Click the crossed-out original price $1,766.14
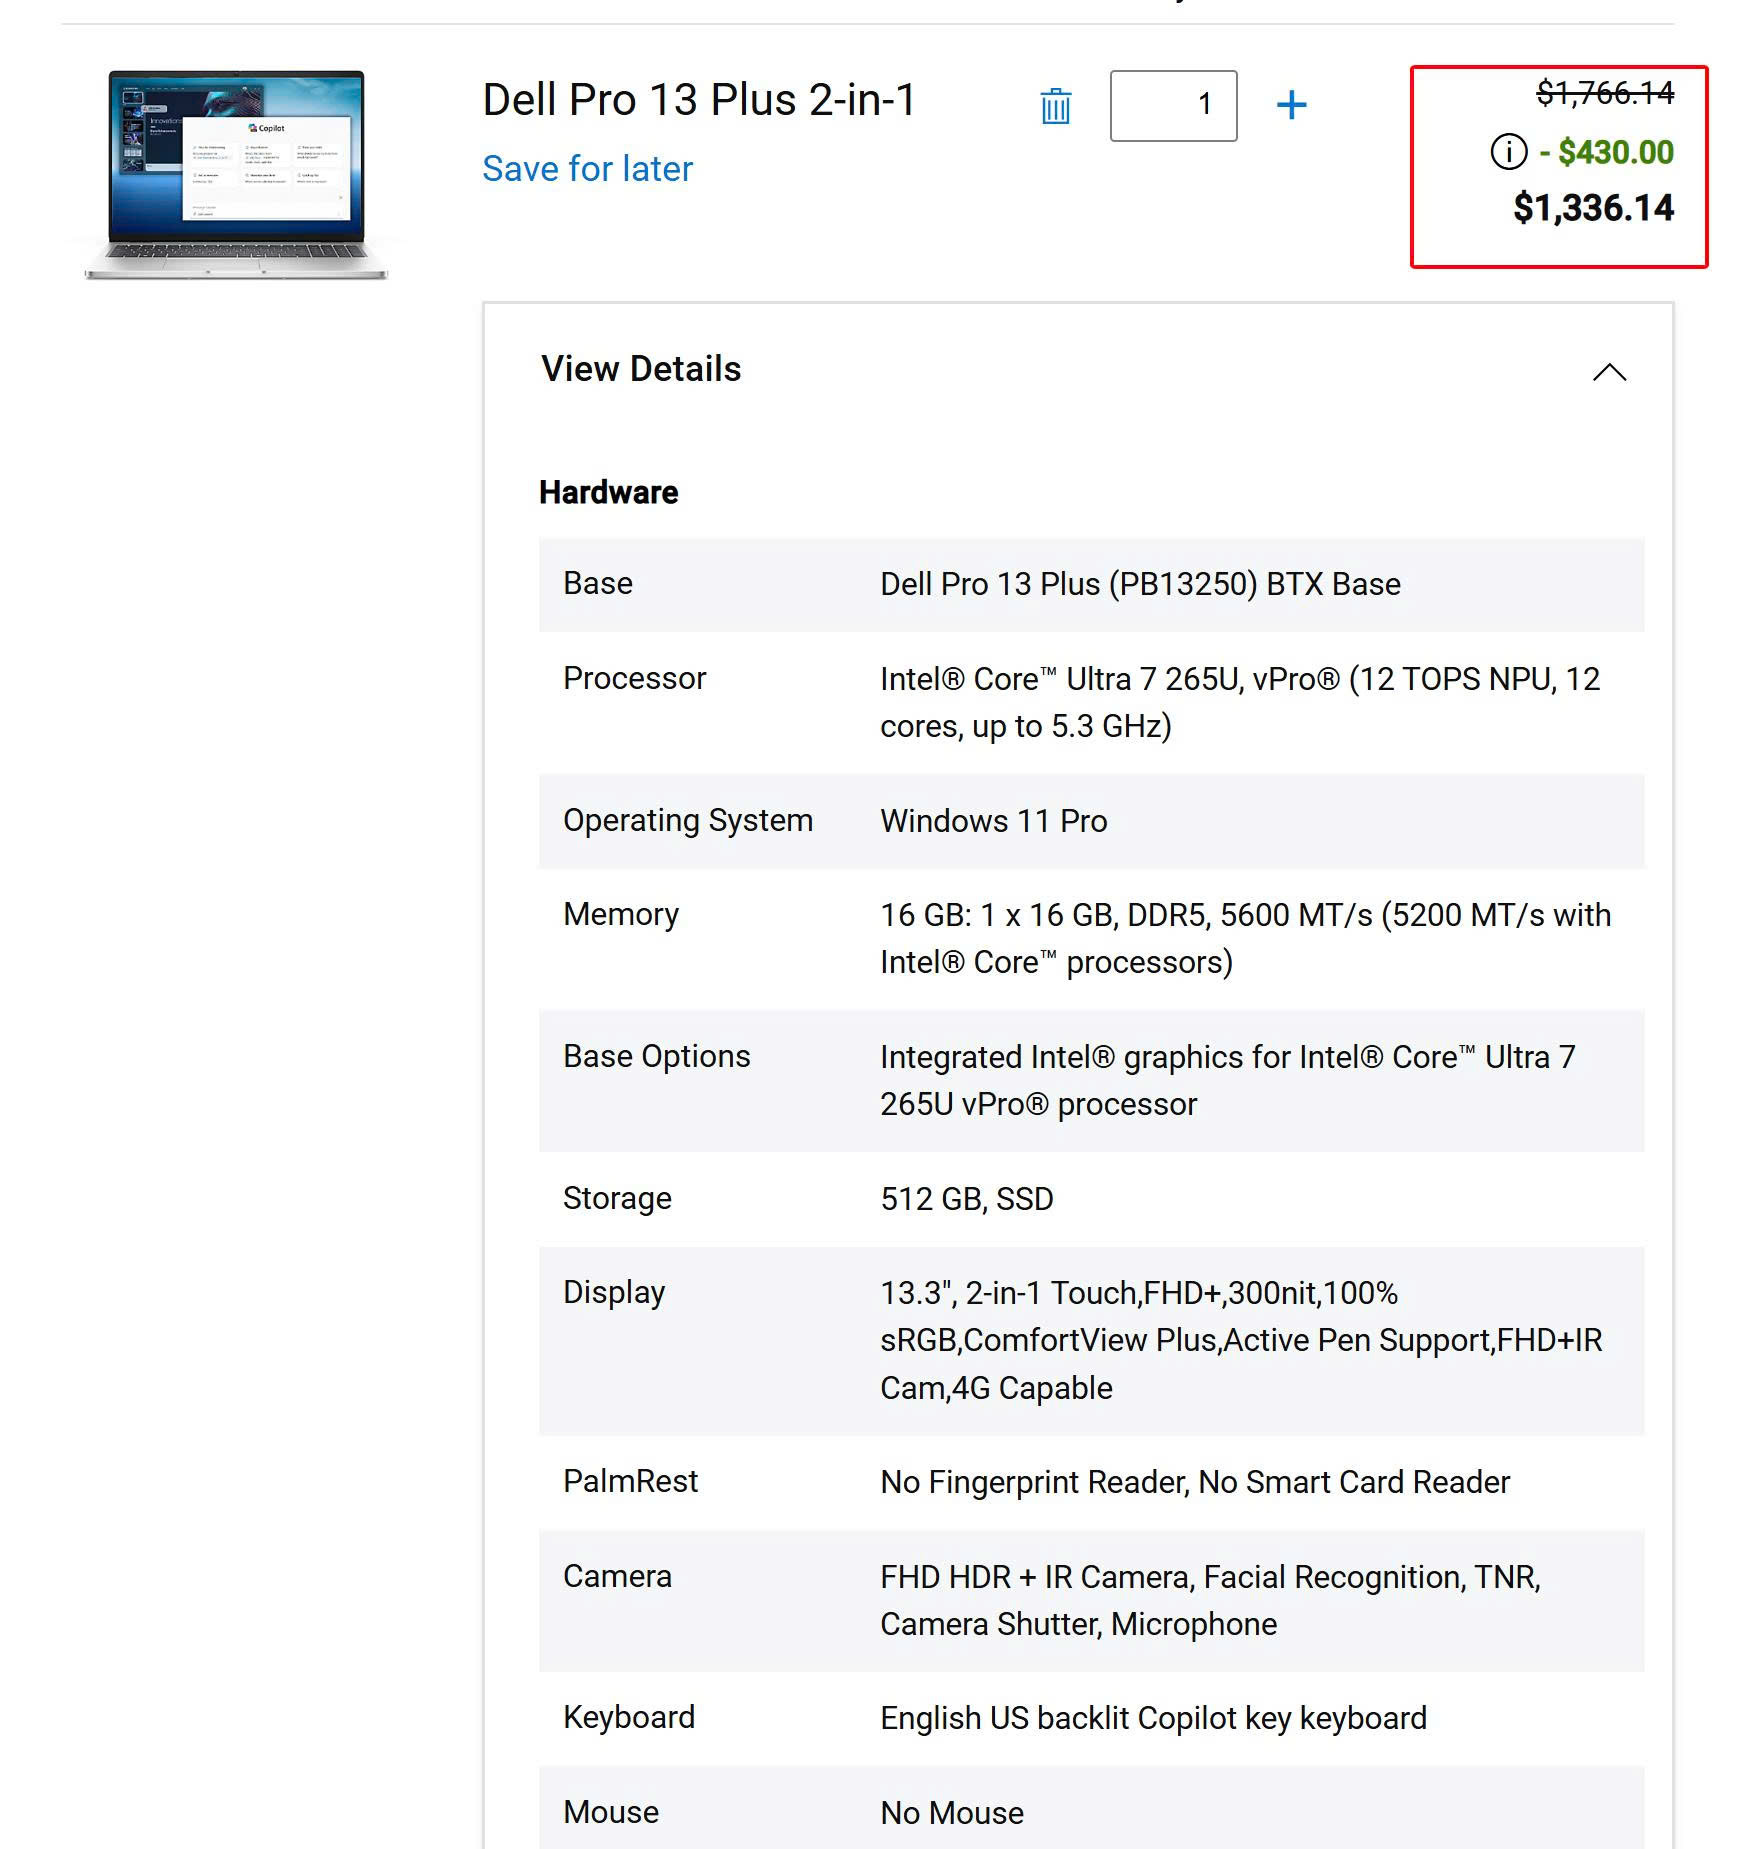Image resolution: width=1738 pixels, height=1849 pixels. tap(1604, 93)
